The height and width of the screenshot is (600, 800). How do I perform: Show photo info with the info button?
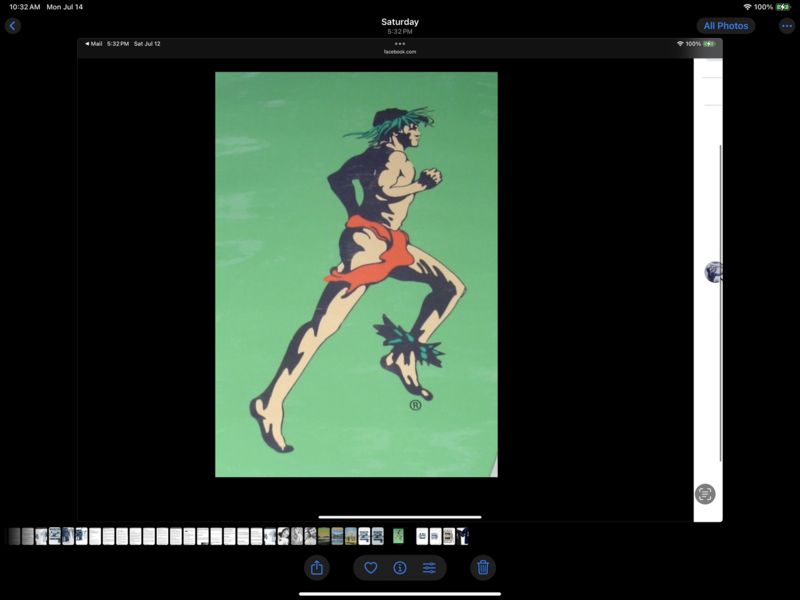click(400, 568)
